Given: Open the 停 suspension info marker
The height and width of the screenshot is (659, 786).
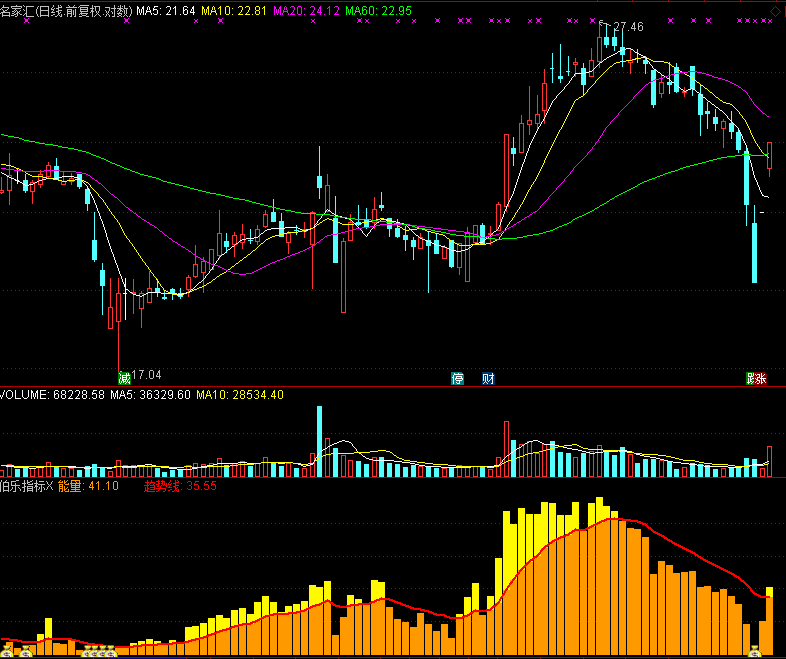Looking at the screenshot, I should coord(457,378).
